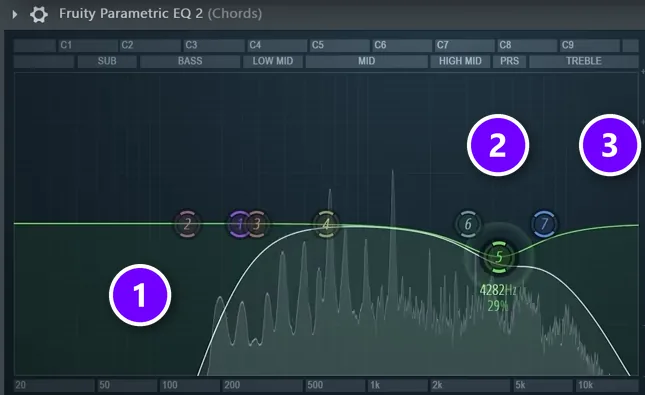Expand the plugin menu arrow beside the gear
Image resolution: width=645 pixels, height=395 pixels.
click(15, 14)
